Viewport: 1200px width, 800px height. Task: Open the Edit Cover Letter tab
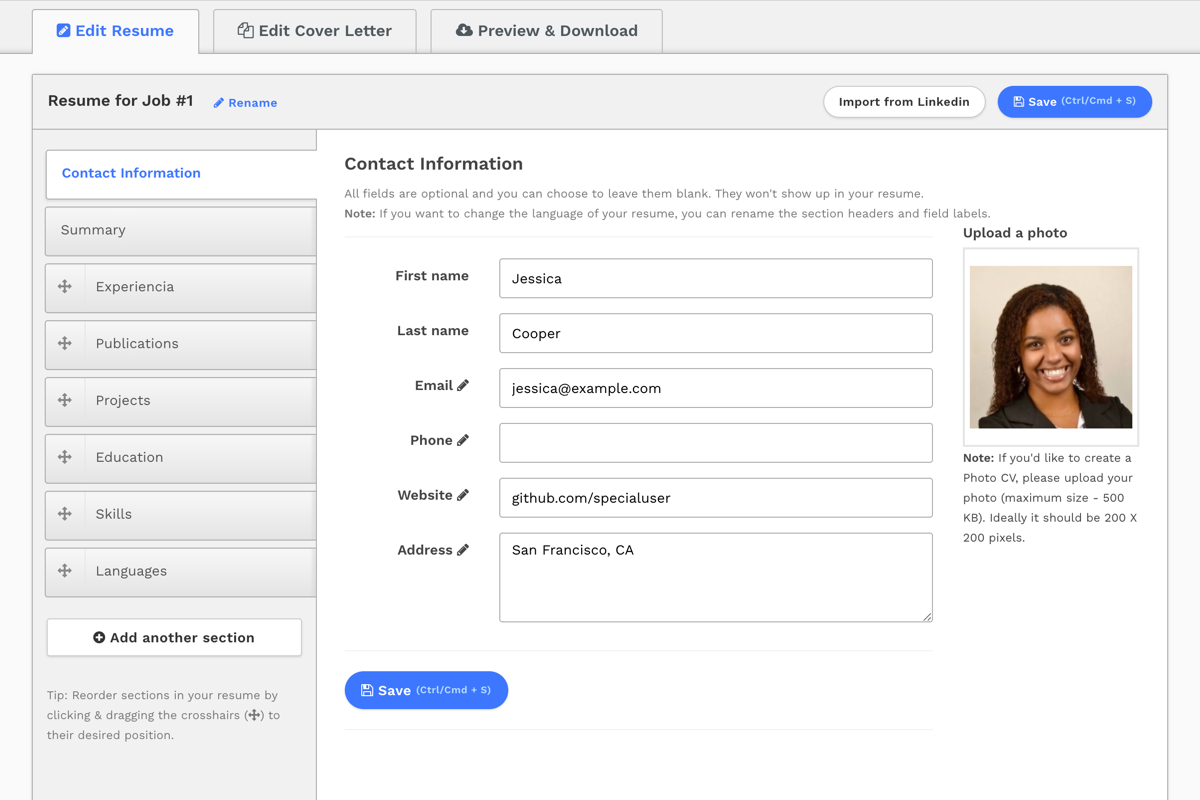point(315,31)
